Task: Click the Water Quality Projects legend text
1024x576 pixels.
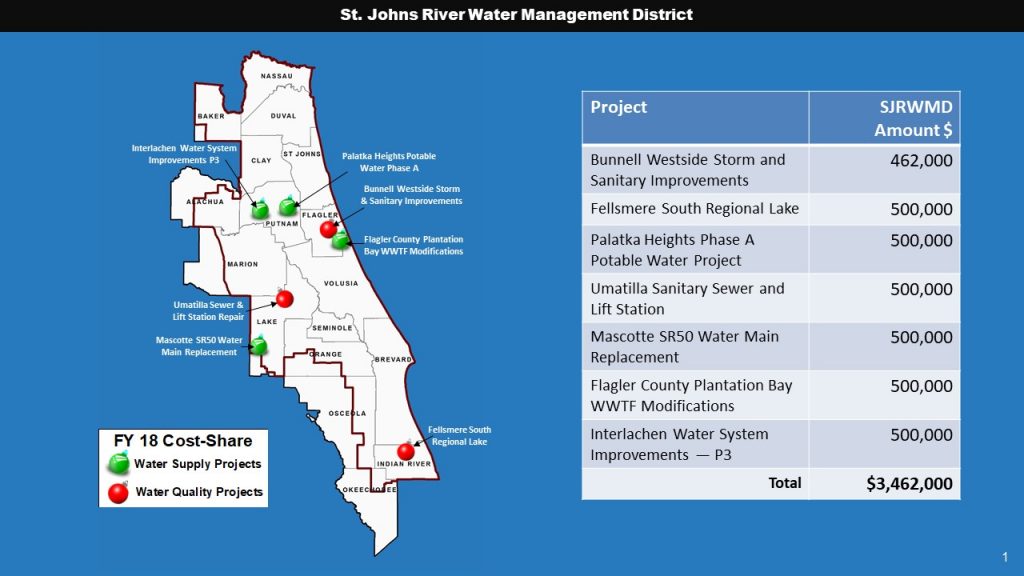Action: (x=199, y=492)
